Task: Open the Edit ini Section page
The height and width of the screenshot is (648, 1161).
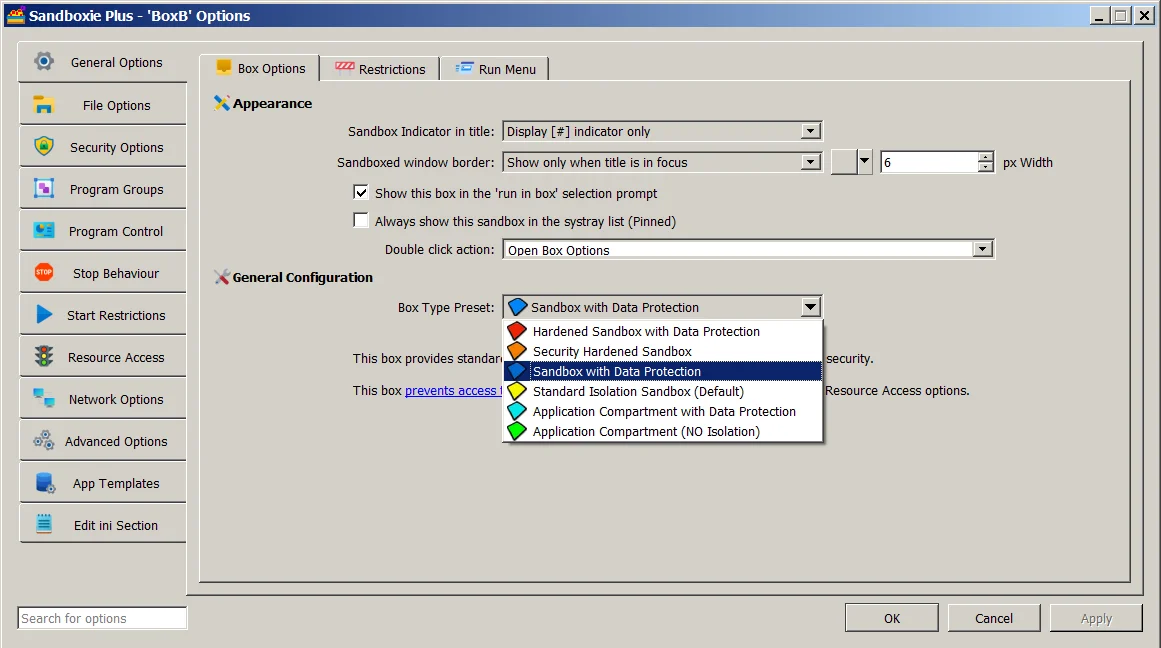Action: click(x=103, y=525)
